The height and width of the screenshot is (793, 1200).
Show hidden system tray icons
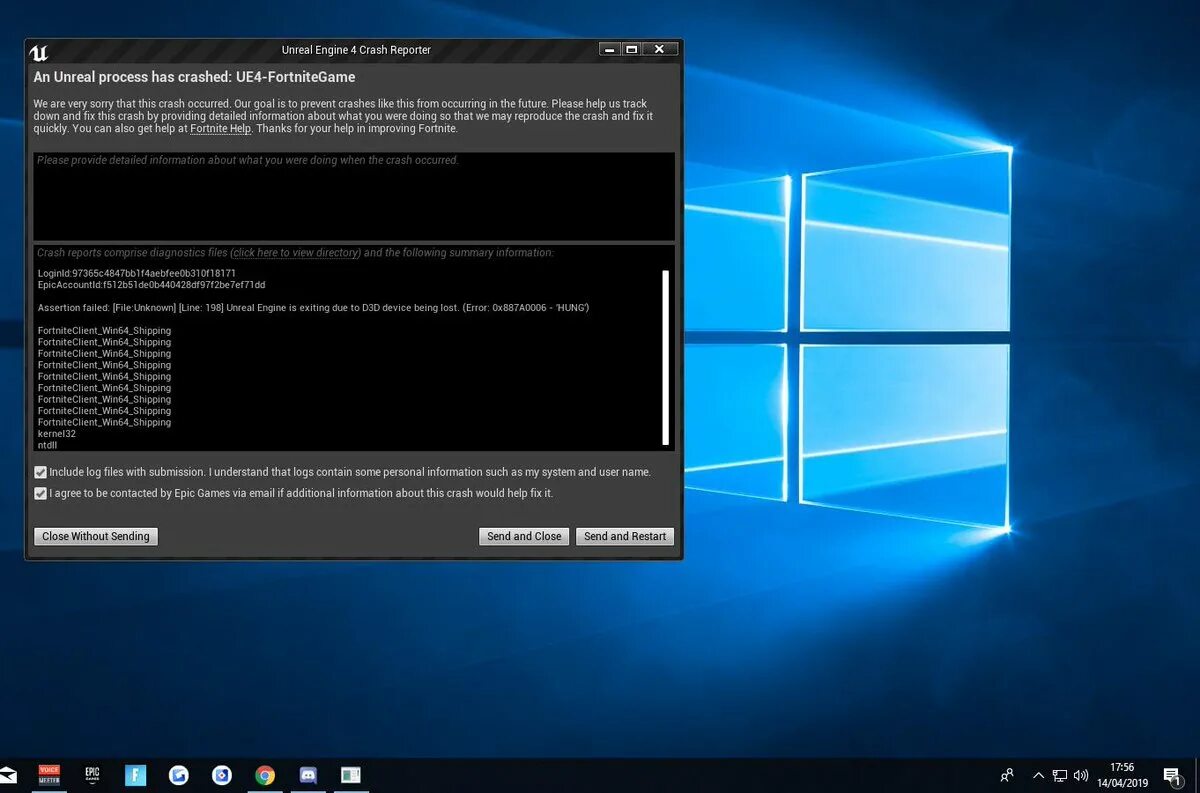pyautogui.click(x=1038, y=775)
